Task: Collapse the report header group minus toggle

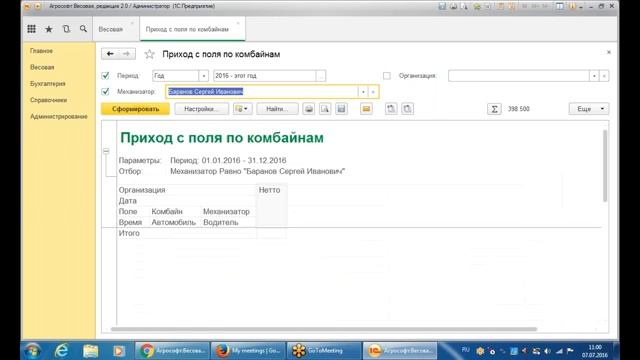Action: click(106, 151)
